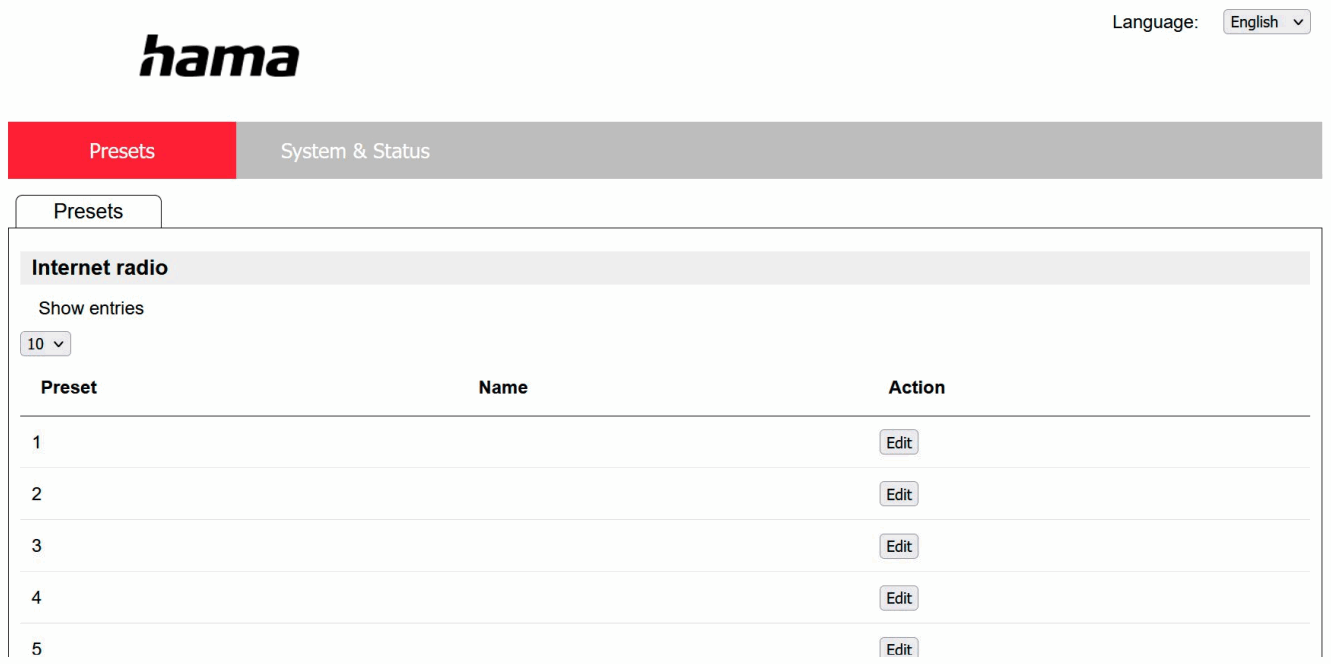The height and width of the screenshot is (664, 1331).
Task: Open Edit for preset 5
Action: [x=899, y=649]
